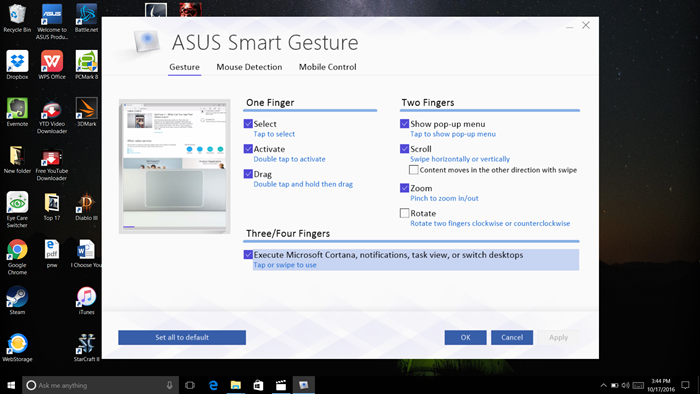Toggle the two-finger Scroll checkbox
Screen dimensions: 700x394
pos(404,149)
